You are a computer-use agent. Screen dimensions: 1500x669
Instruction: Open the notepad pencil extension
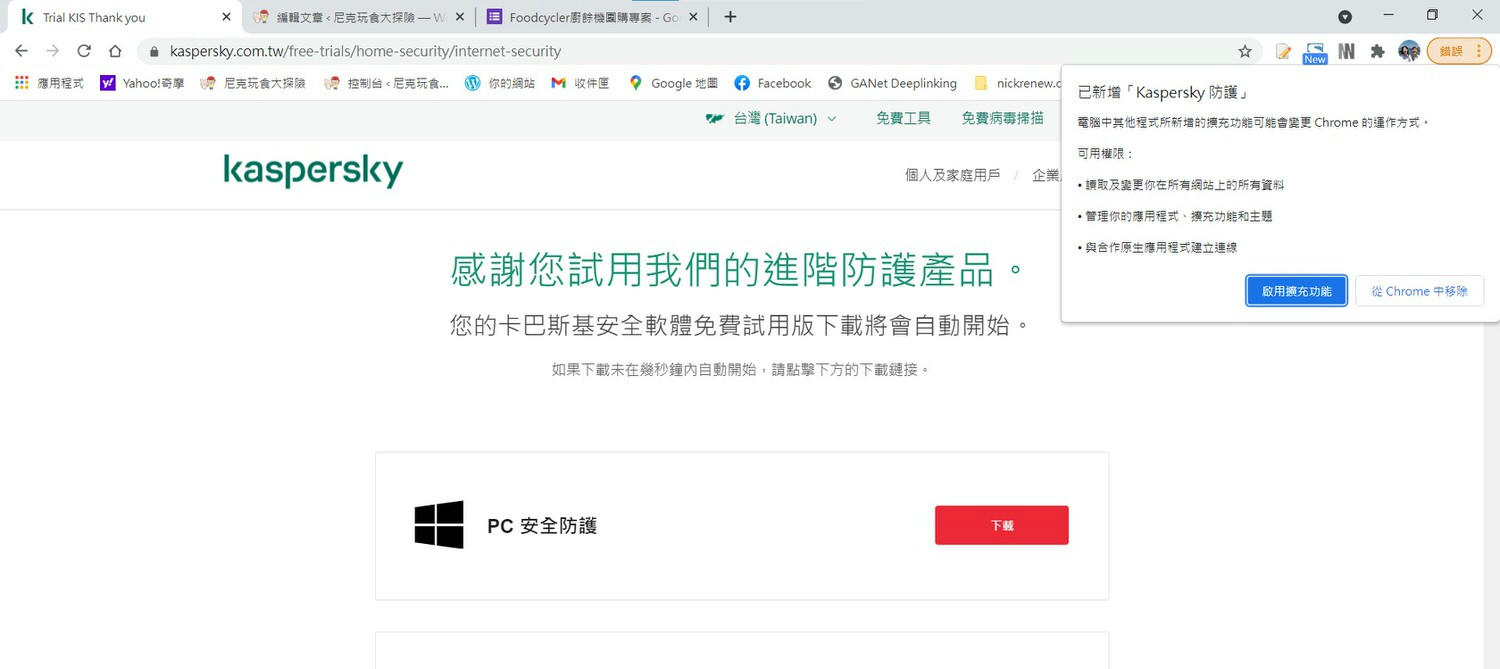1283,51
